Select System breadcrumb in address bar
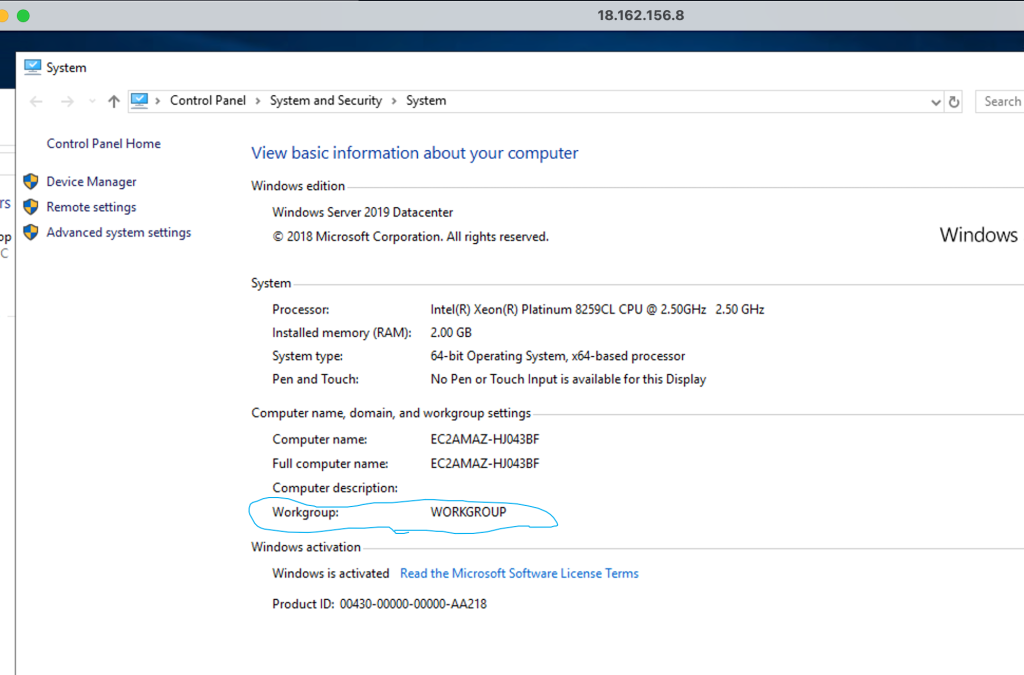 point(426,101)
